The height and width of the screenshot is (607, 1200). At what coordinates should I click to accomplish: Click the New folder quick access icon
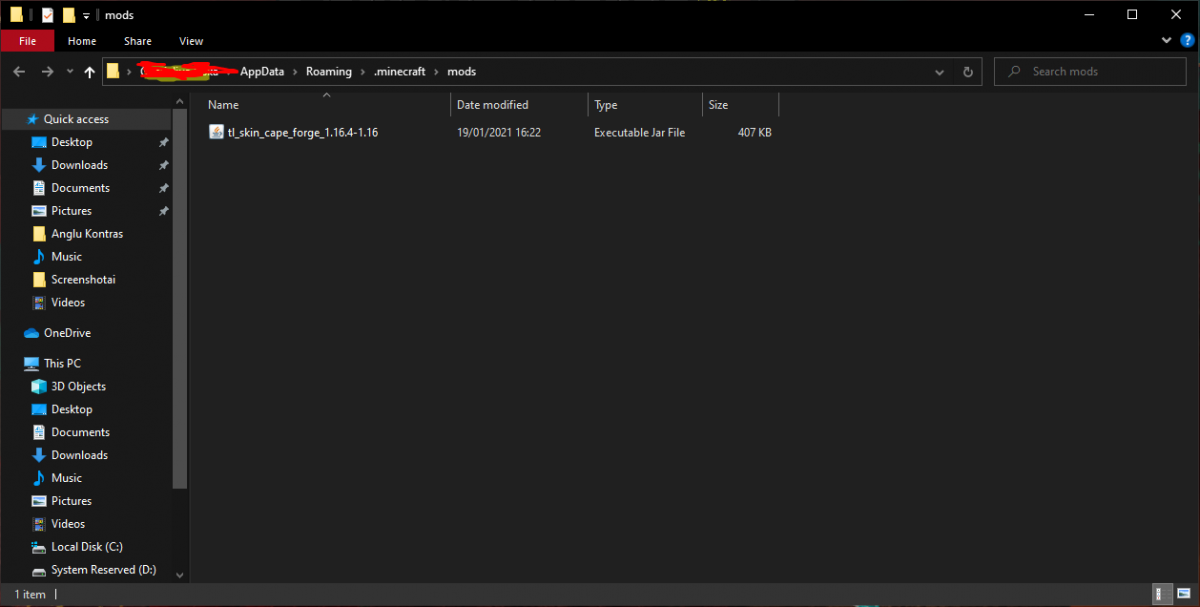[68, 15]
